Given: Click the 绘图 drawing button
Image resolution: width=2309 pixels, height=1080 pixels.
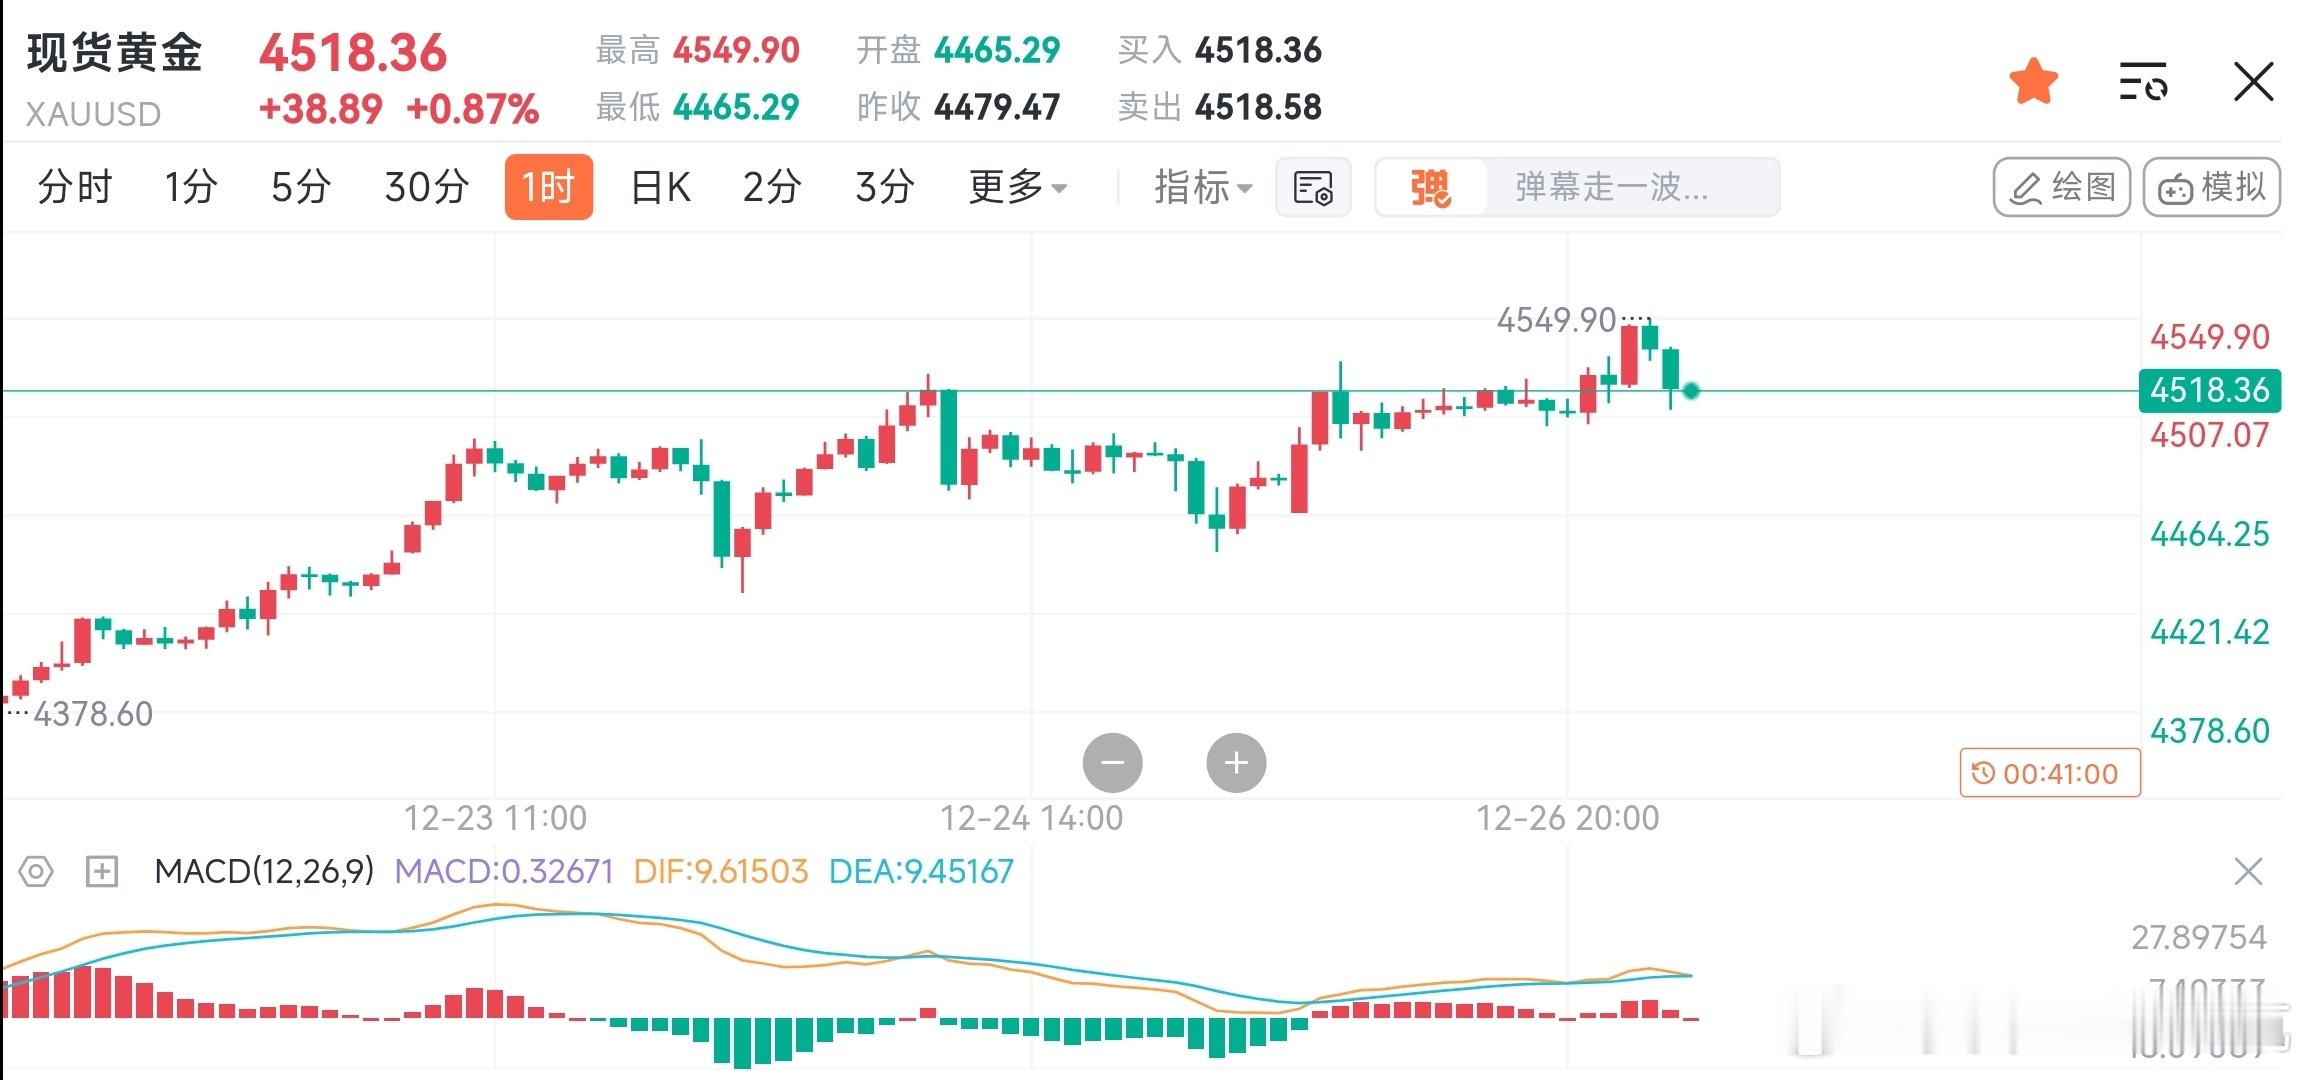Looking at the screenshot, I should (x=2061, y=187).
